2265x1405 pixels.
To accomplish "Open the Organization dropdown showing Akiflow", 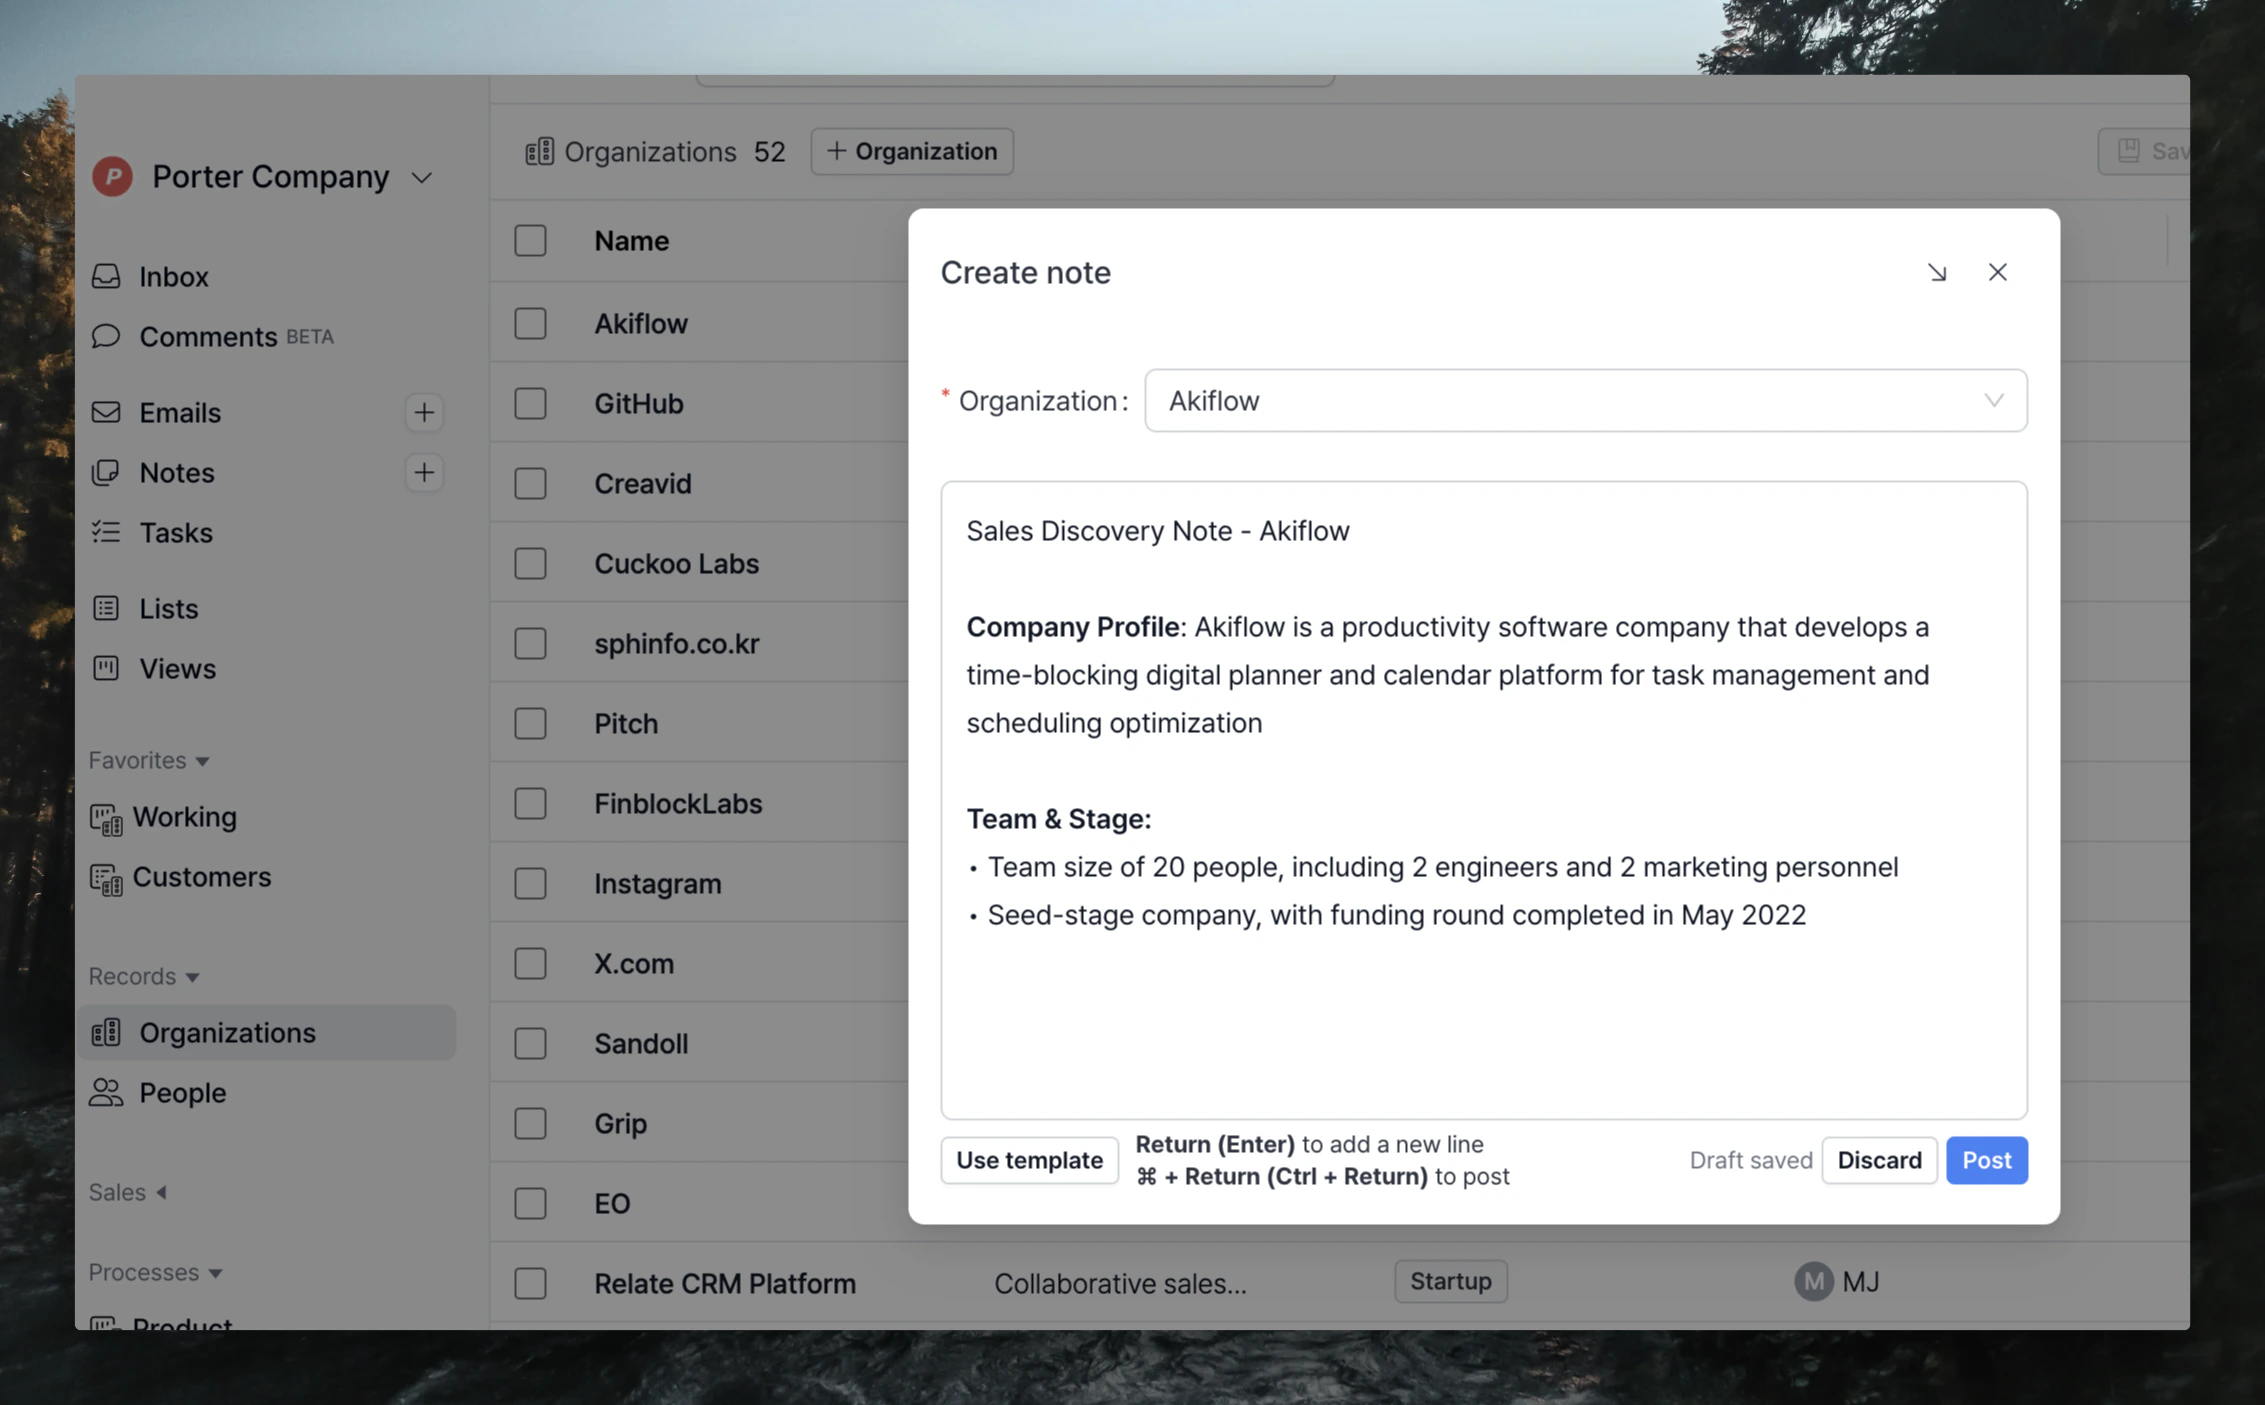I will (1585, 400).
